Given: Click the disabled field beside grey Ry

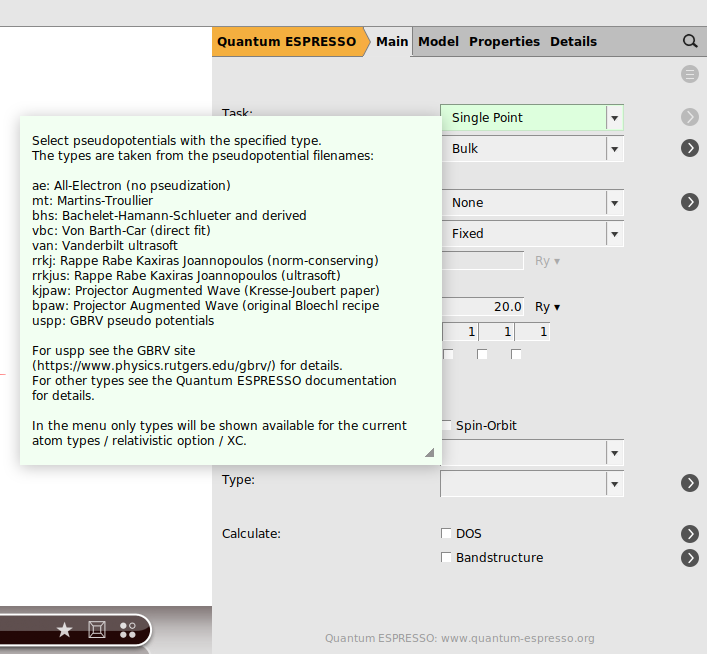Looking at the screenshot, I should coord(482,261).
